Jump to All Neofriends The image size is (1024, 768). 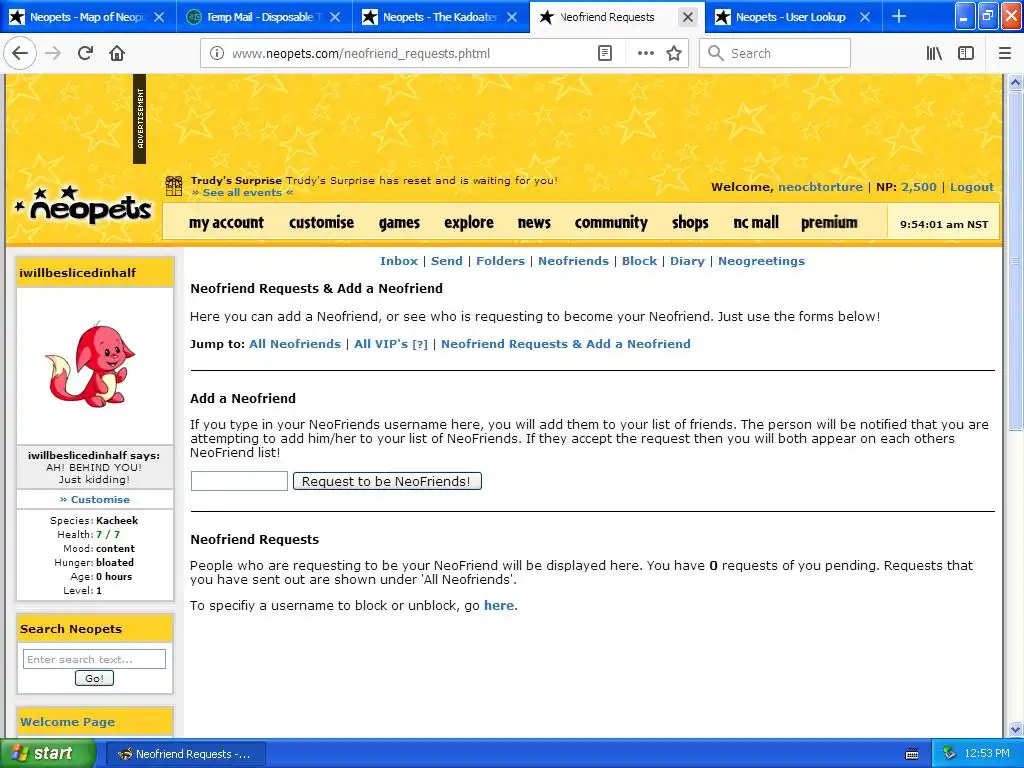tap(295, 344)
